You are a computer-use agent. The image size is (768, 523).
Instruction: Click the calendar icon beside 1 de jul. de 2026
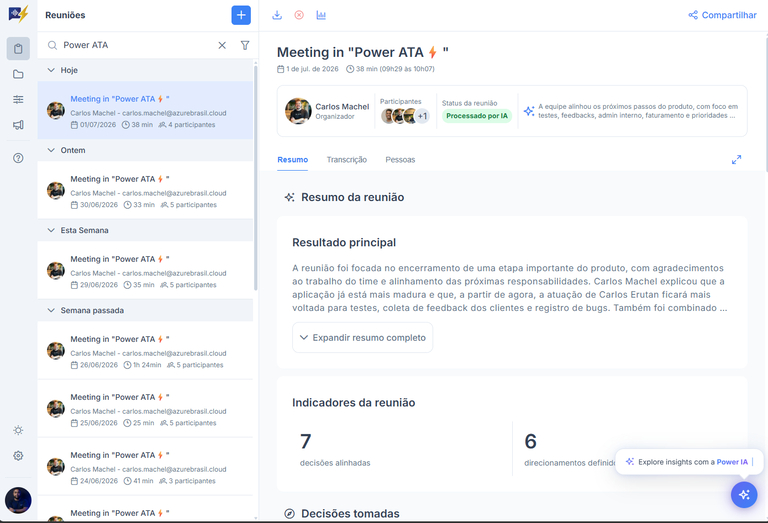(x=281, y=69)
